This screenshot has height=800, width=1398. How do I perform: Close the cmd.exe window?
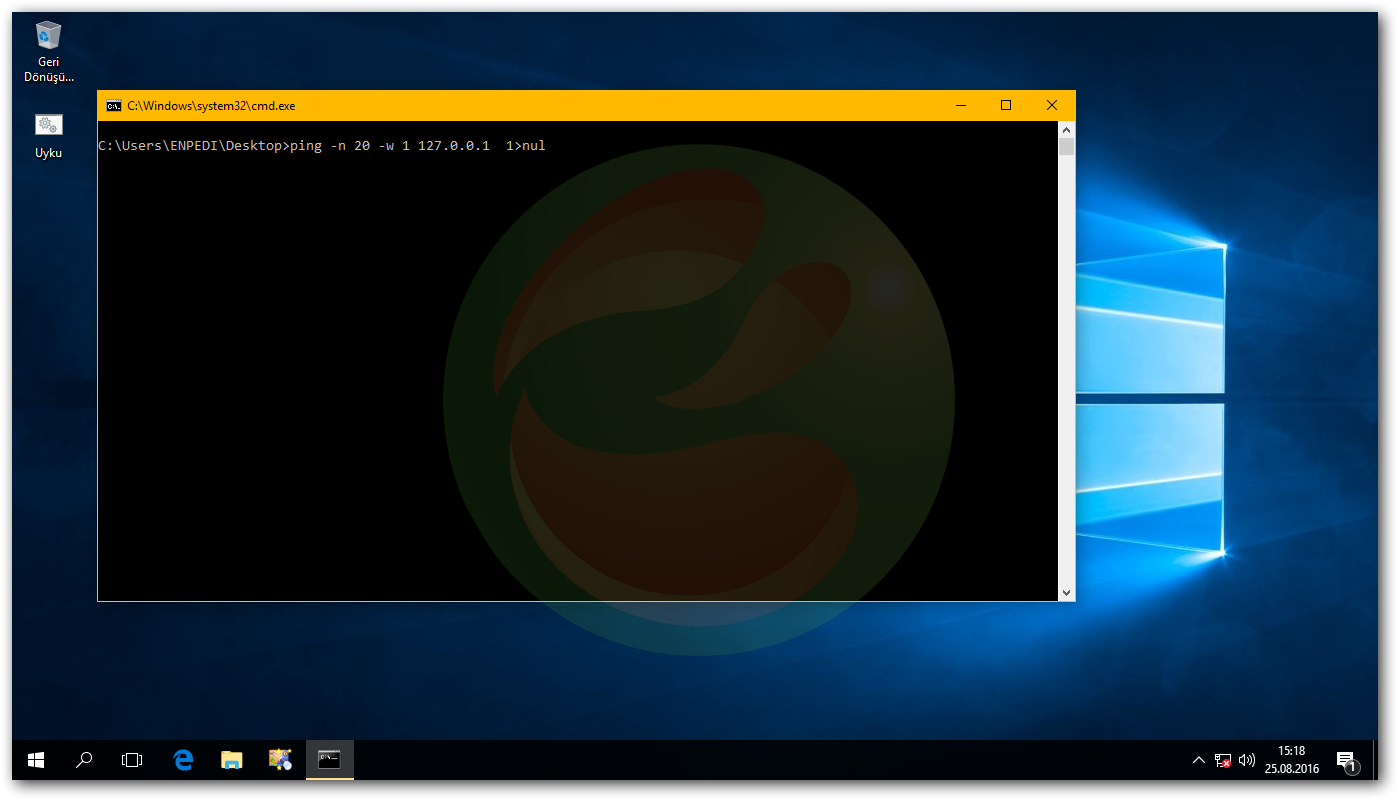[1052, 106]
